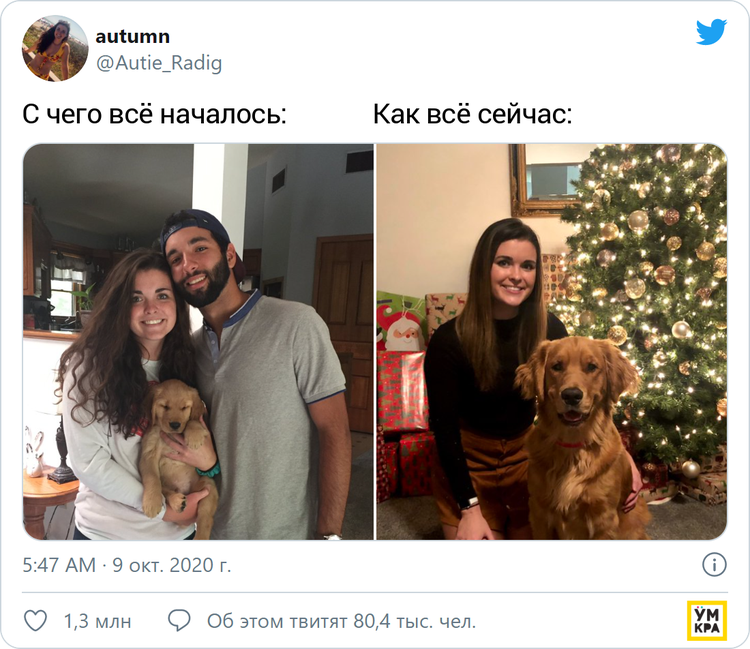The image size is (750, 649).
Task: Open 'Об этом твитят 80,4 тыс. чел.' link
Action: coord(342,621)
